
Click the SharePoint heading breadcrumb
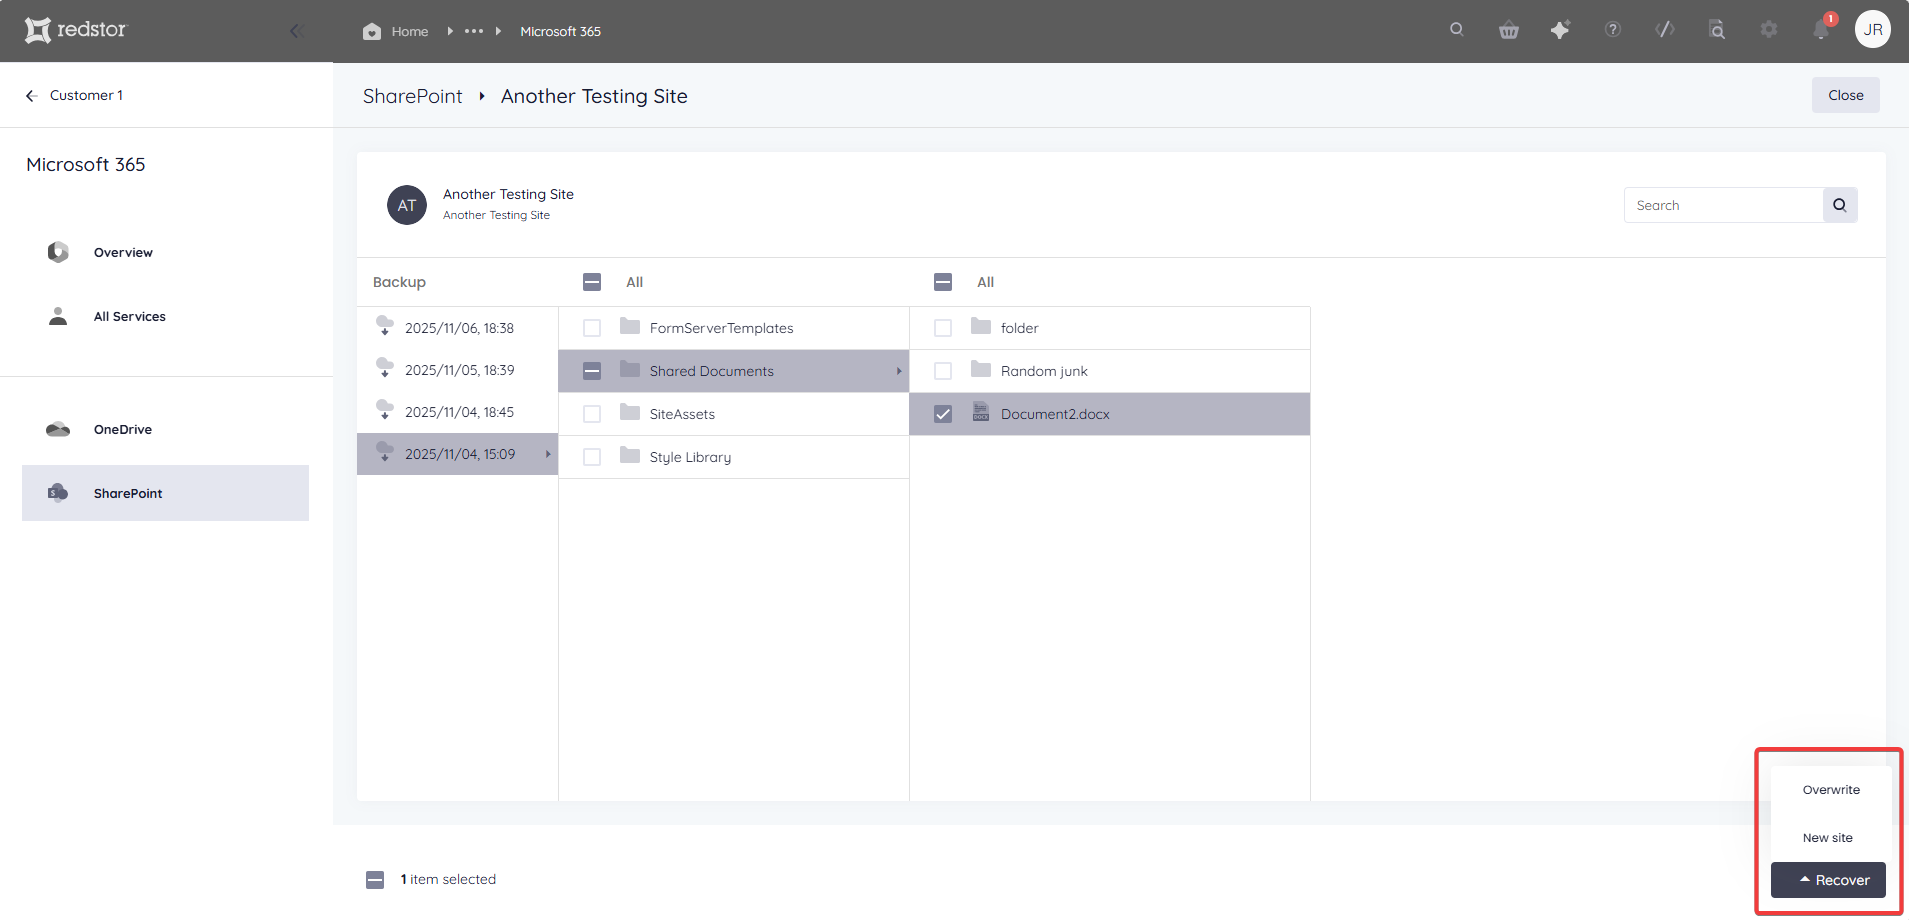412,96
